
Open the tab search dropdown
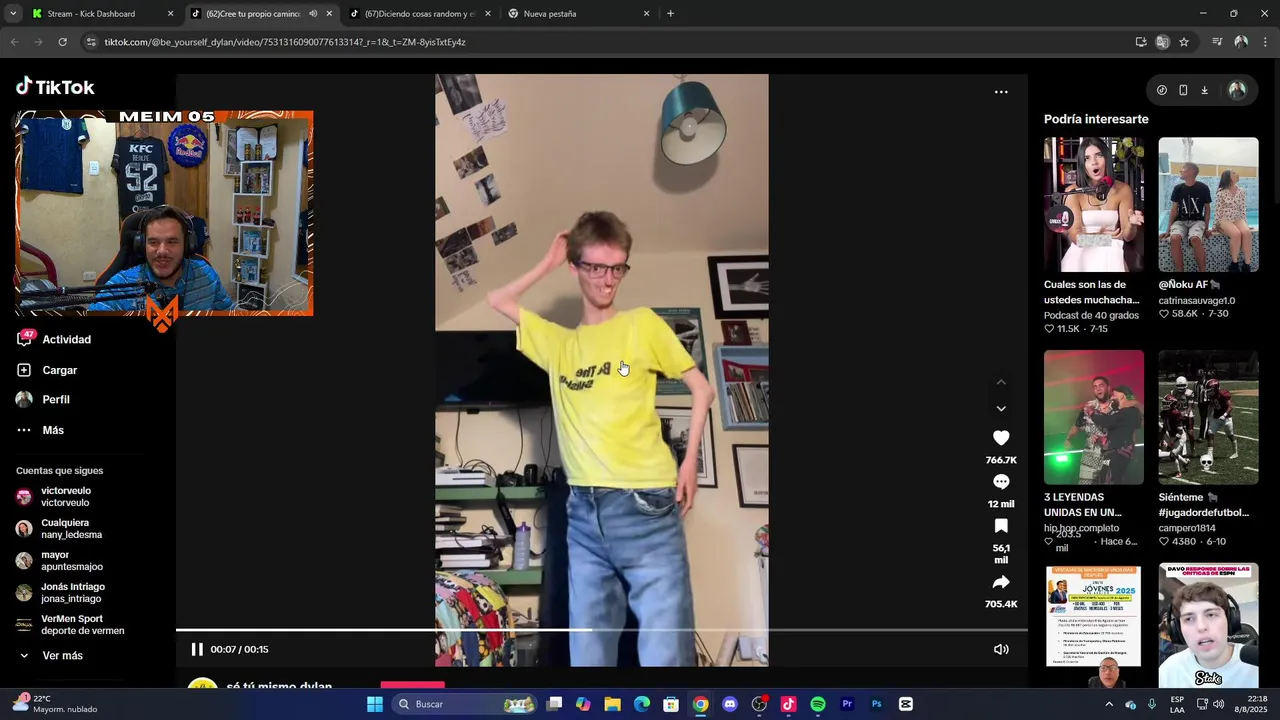click(x=12, y=14)
